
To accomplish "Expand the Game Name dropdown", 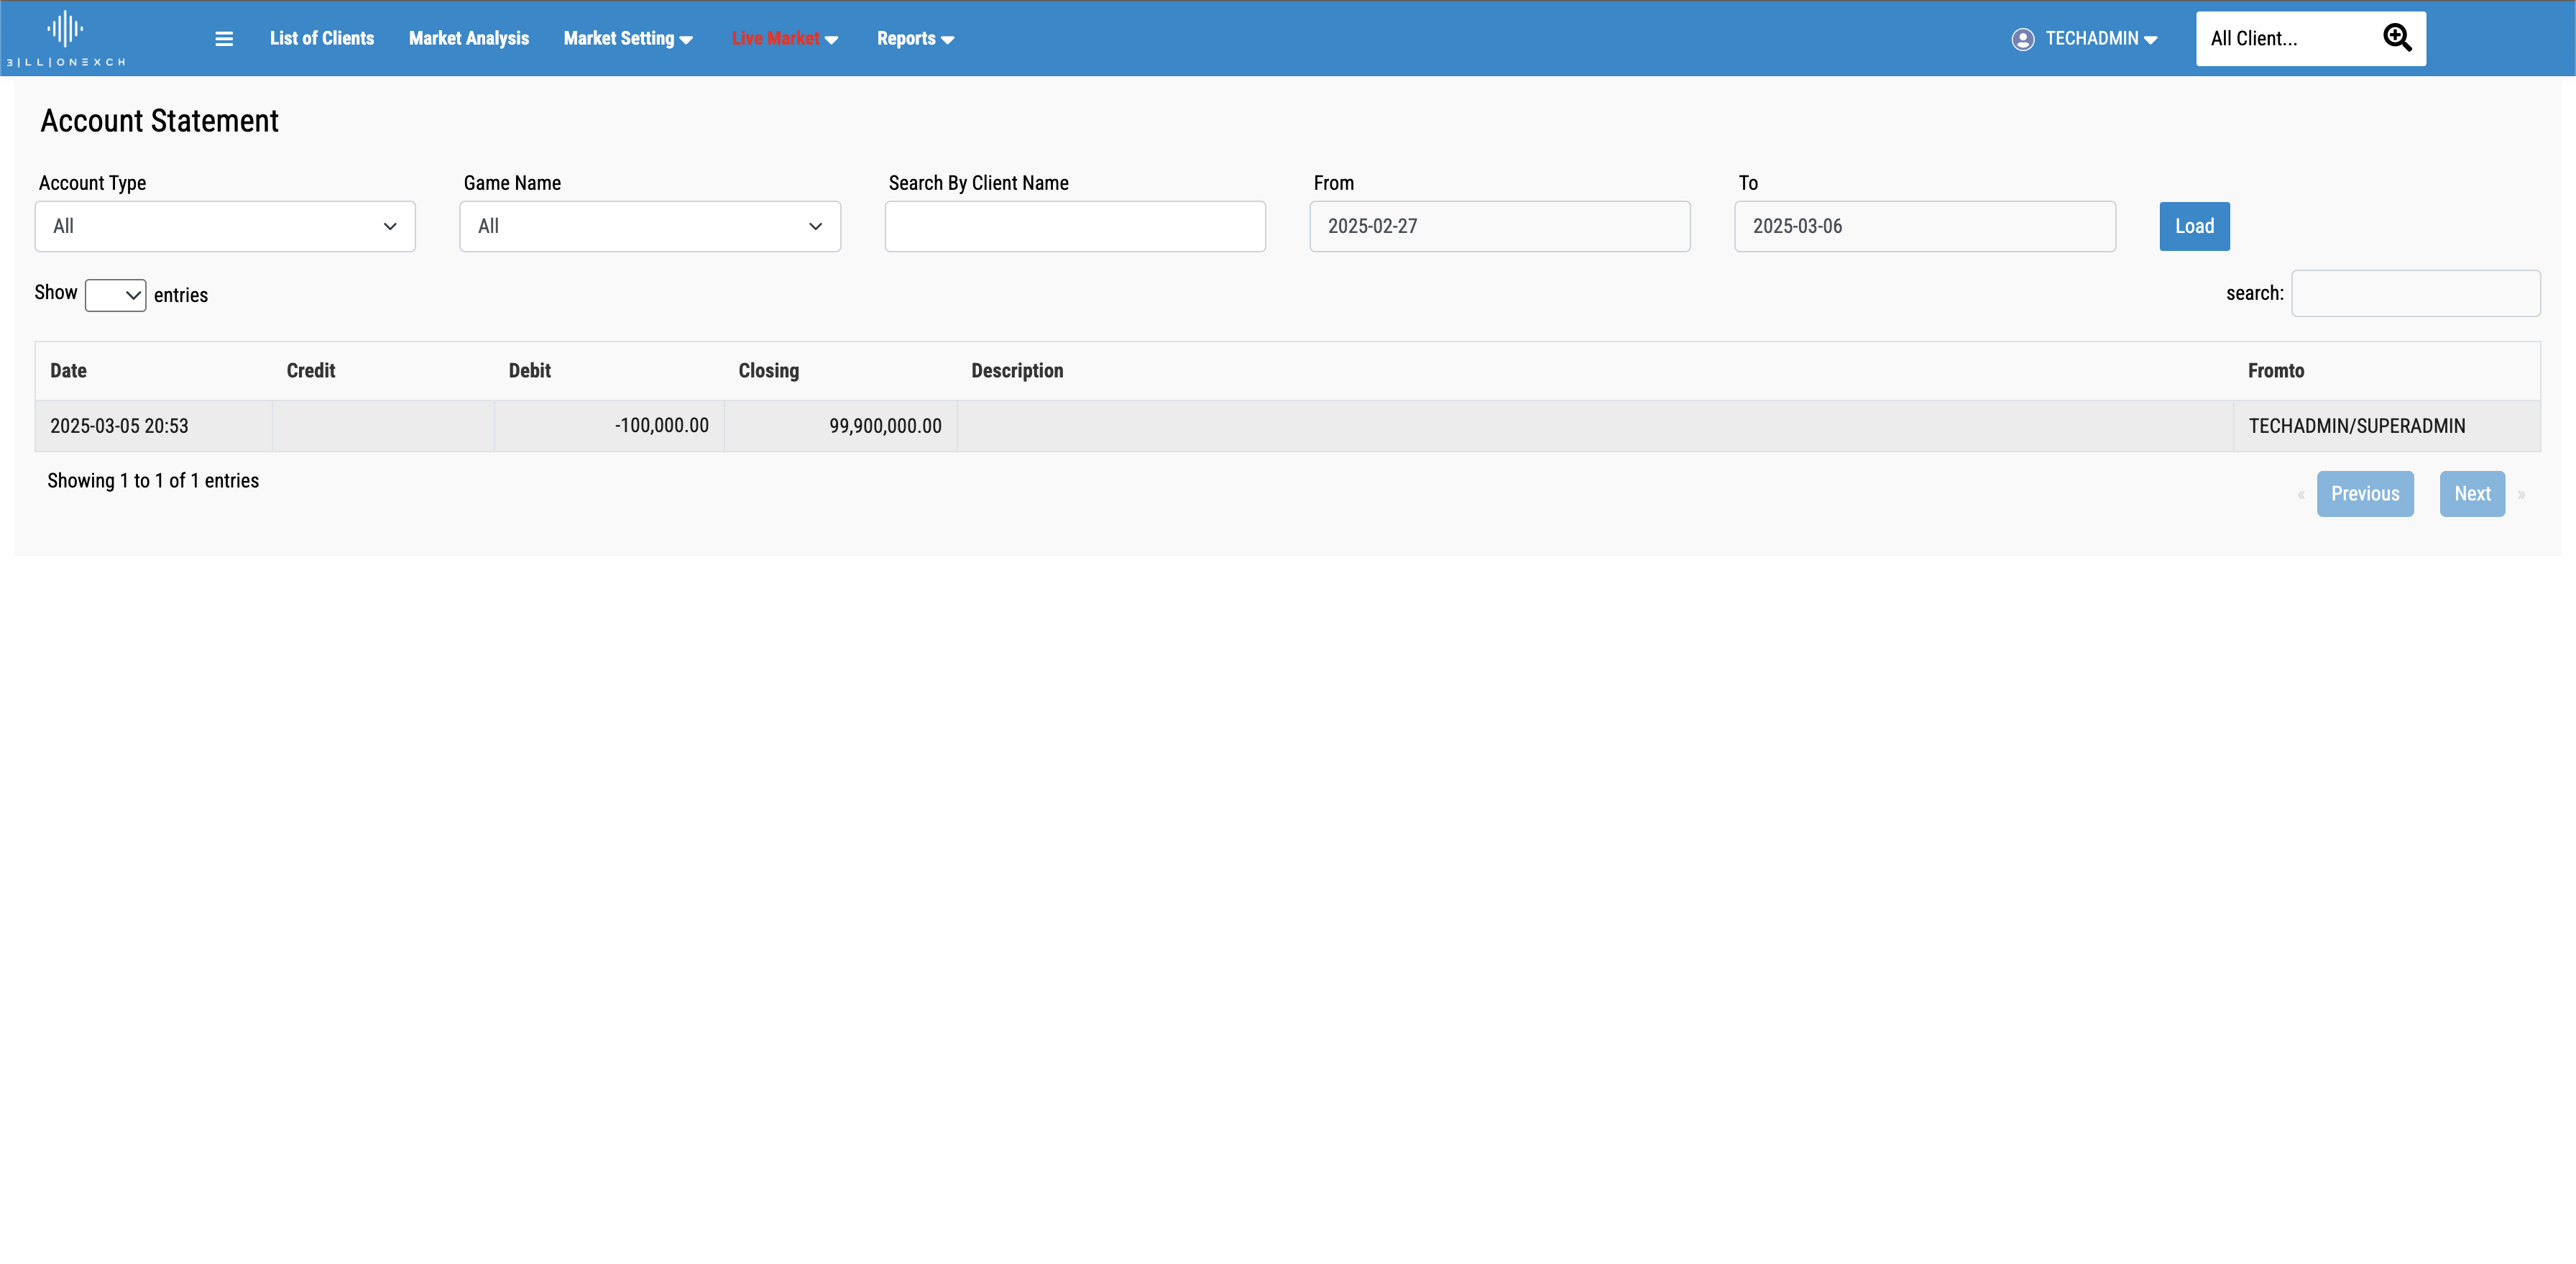I will (x=650, y=226).
